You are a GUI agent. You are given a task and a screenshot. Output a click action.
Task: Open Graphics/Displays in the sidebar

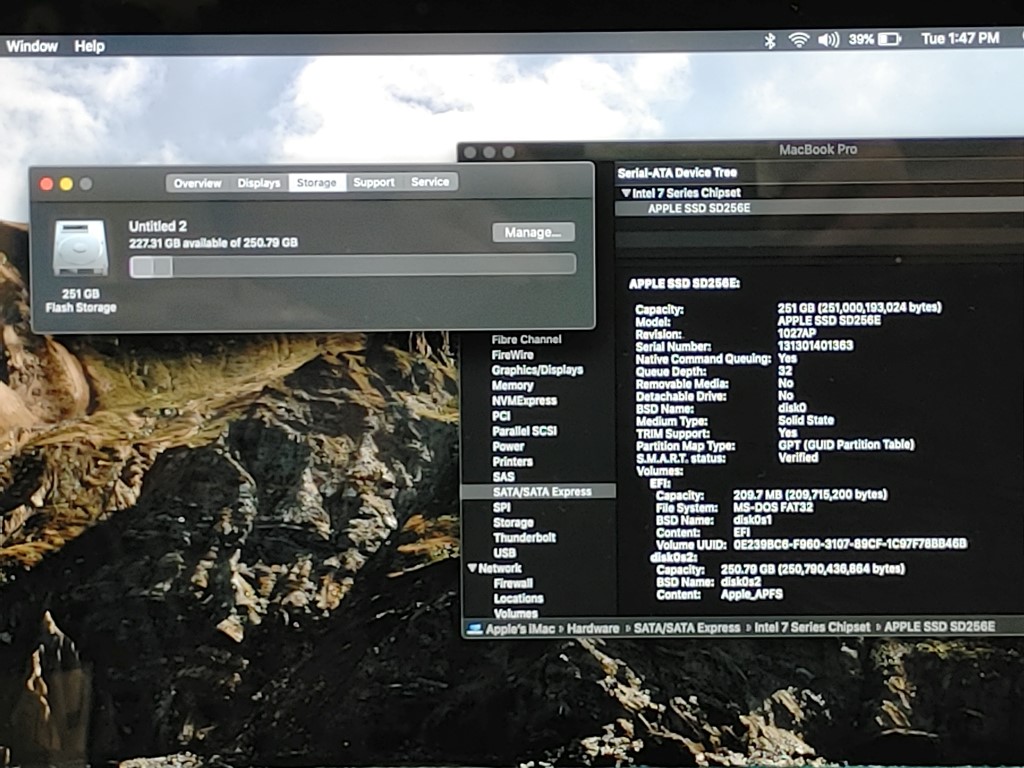pyautogui.click(x=537, y=370)
